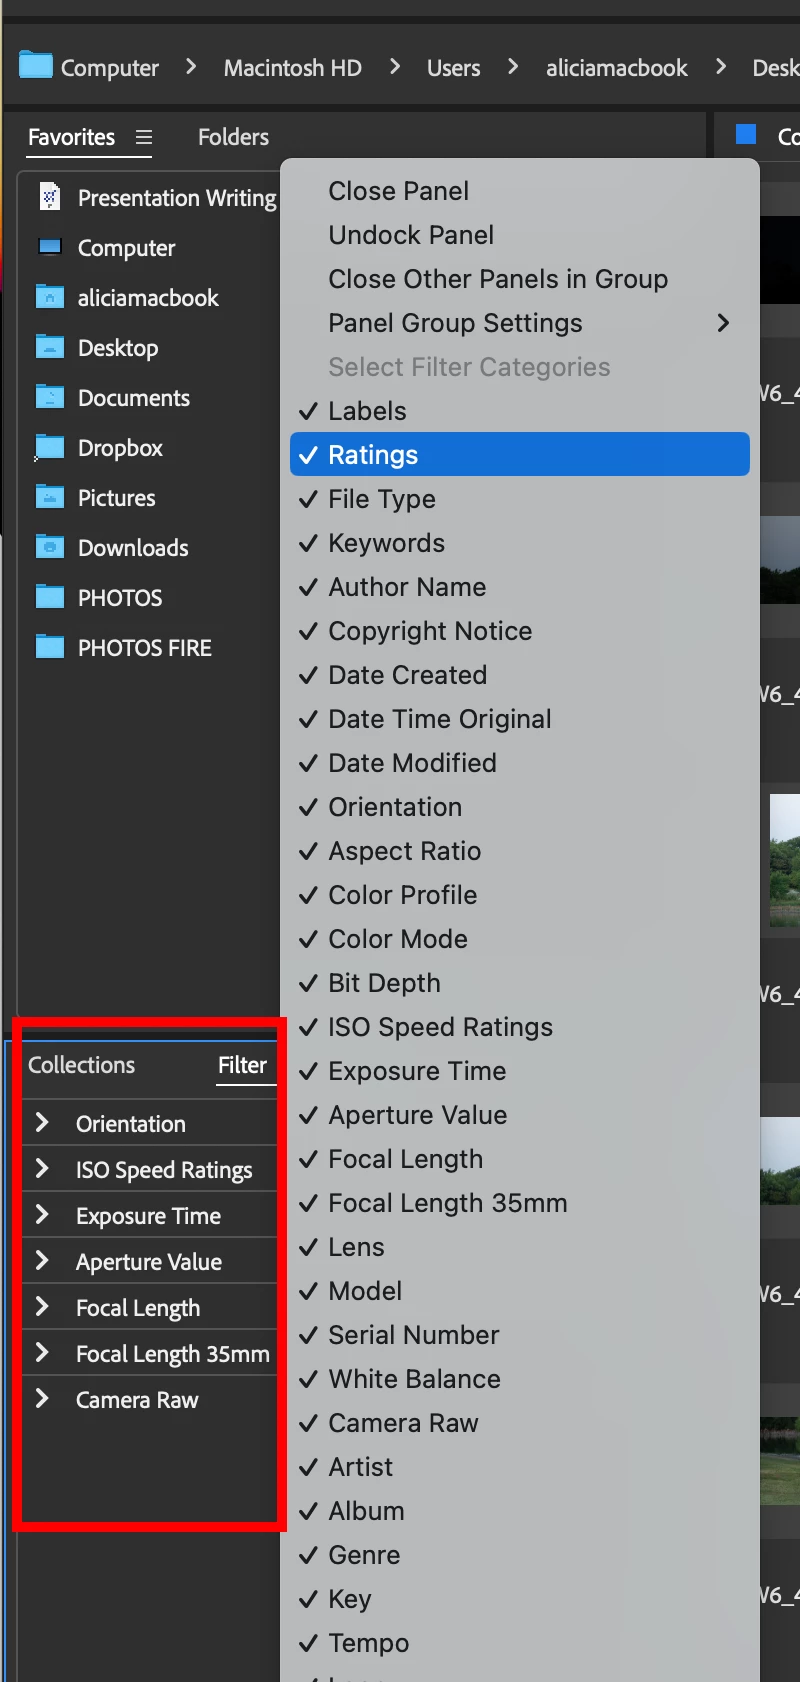800x1682 pixels.
Task: Toggle the Bit Depth filter category
Action: tap(519, 983)
